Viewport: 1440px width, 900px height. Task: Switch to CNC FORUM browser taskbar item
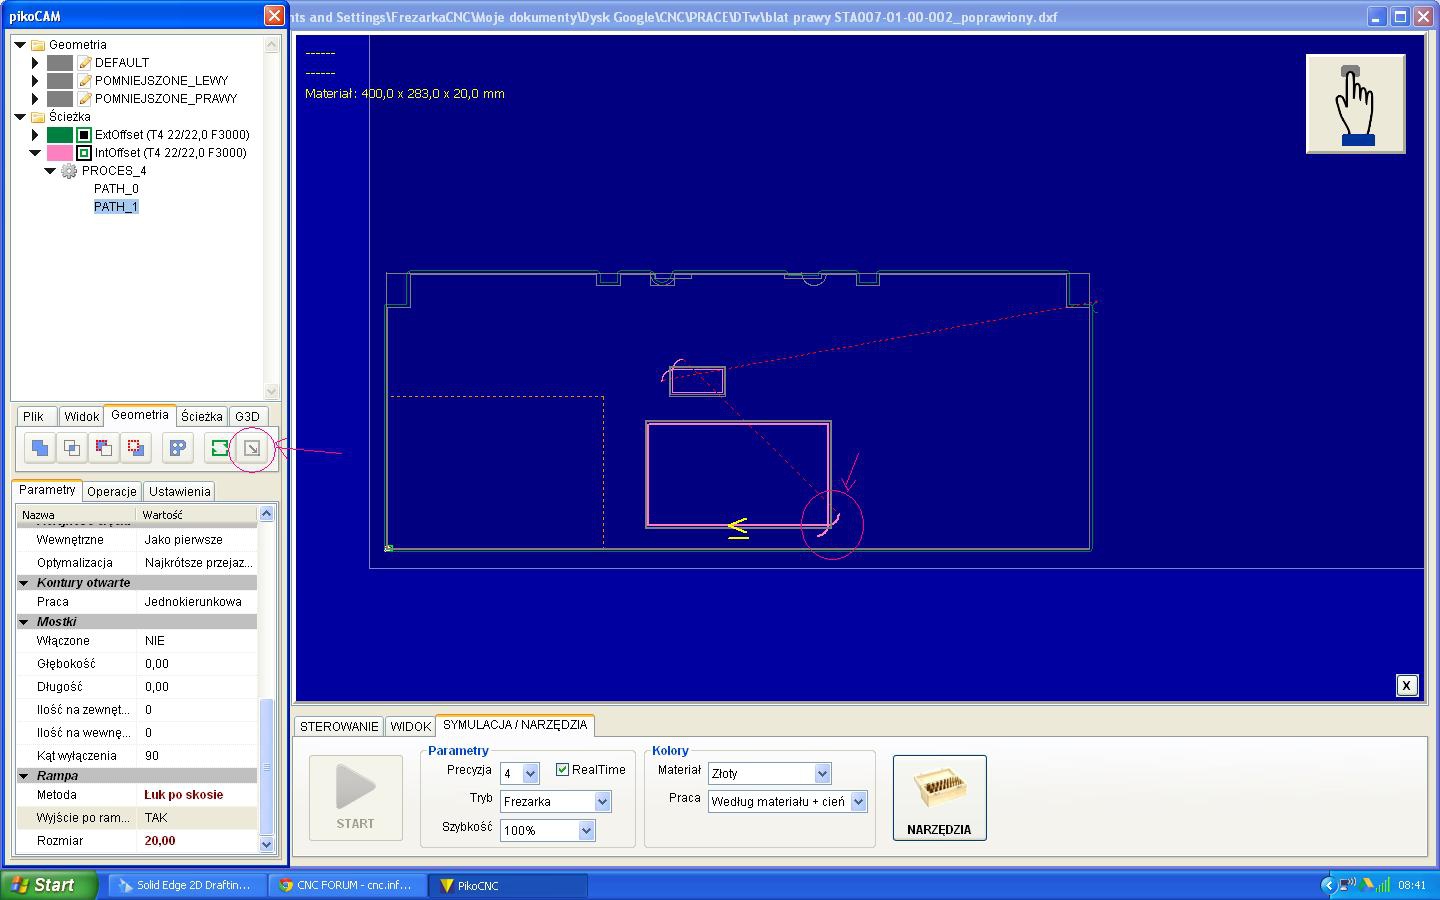[347, 885]
